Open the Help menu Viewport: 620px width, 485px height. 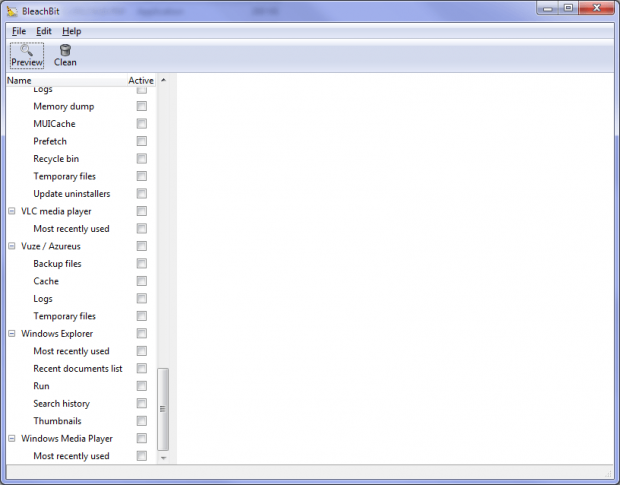pos(71,31)
